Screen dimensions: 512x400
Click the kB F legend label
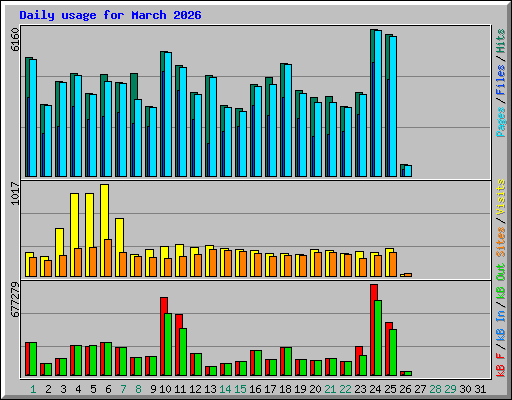[x=501, y=365]
